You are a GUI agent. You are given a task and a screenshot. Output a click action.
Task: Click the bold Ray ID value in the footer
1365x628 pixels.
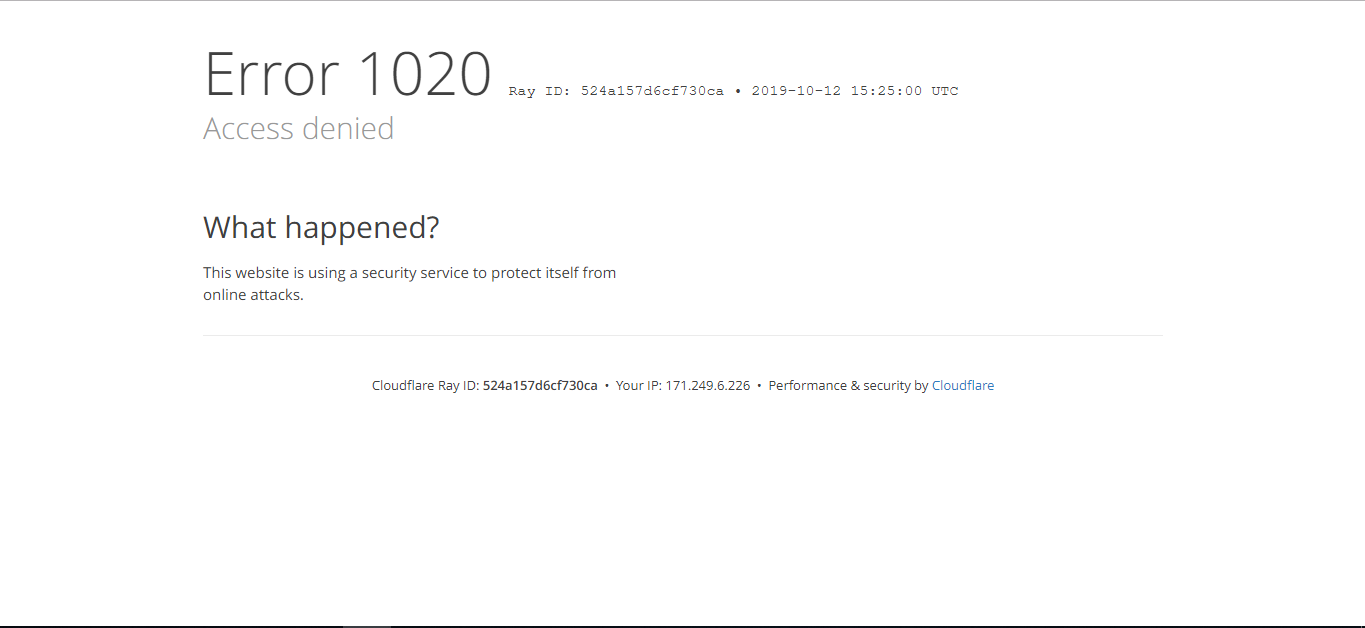pyautogui.click(x=540, y=386)
